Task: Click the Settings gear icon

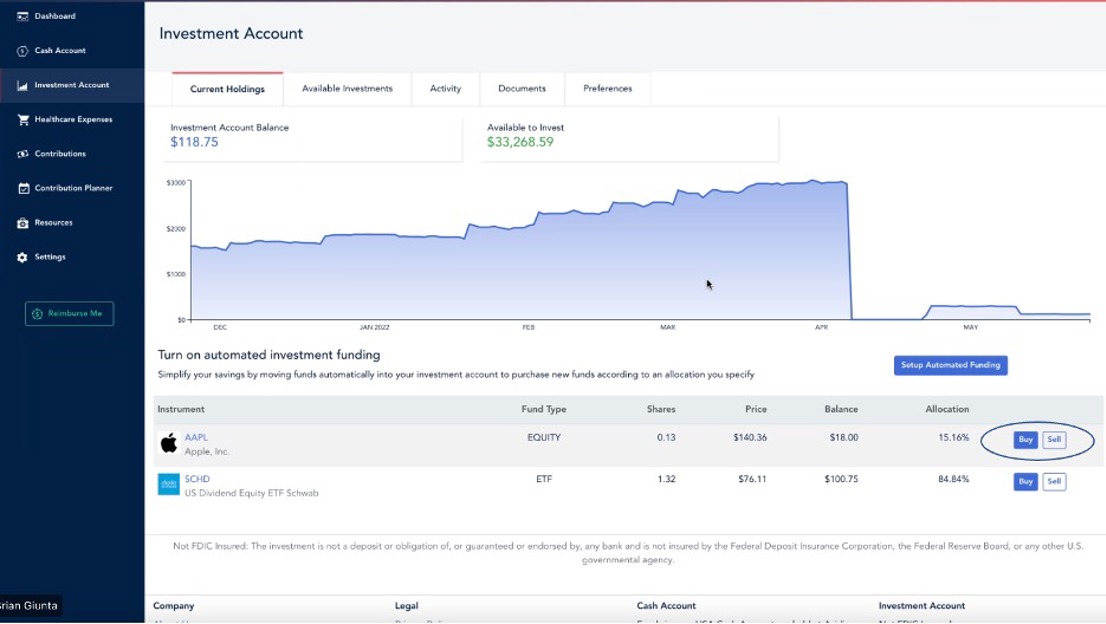Action: [x=22, y=257]
